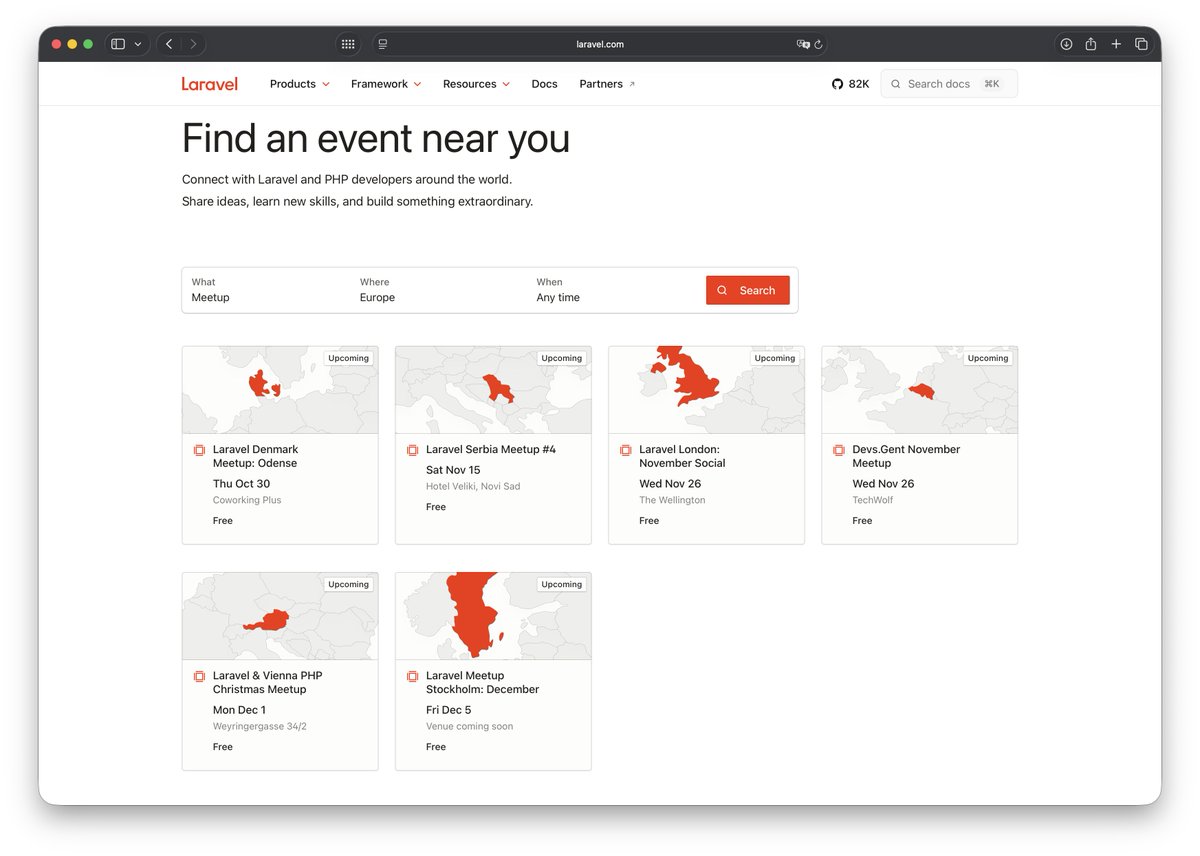Click the laravel.com address bar
The width and height of the screenshot is (1200, 856).
[x=600, y=44]
